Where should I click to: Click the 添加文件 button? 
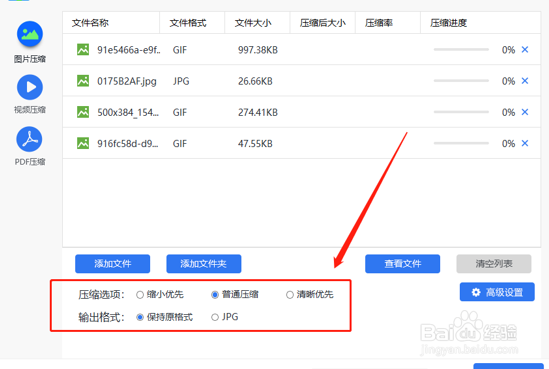pos(112,264)
